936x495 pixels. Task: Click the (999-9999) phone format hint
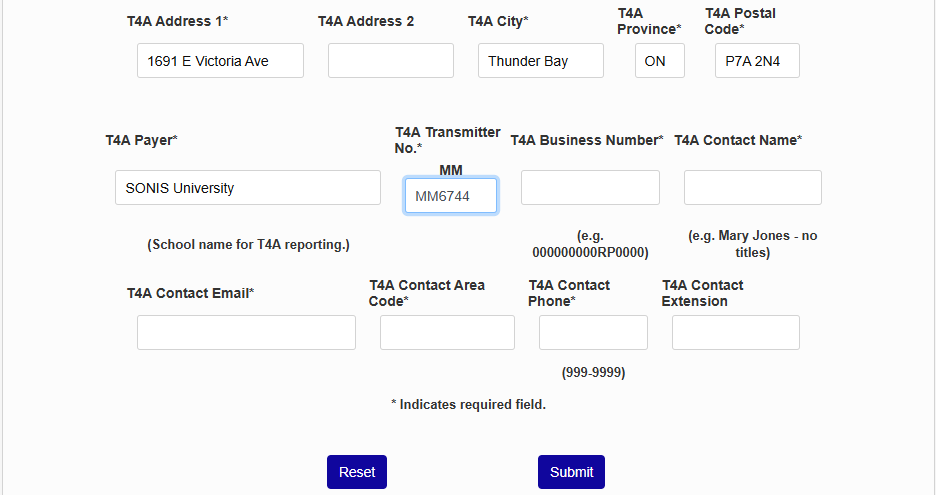pos(593,373)
